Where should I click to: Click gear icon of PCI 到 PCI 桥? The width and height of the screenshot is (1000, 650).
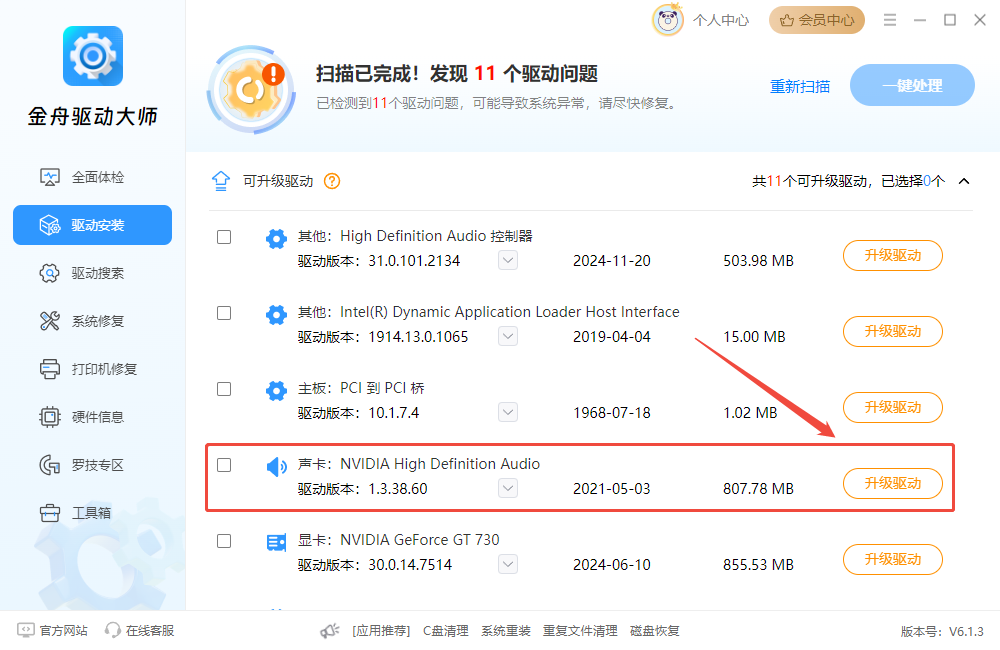(276, 391)
